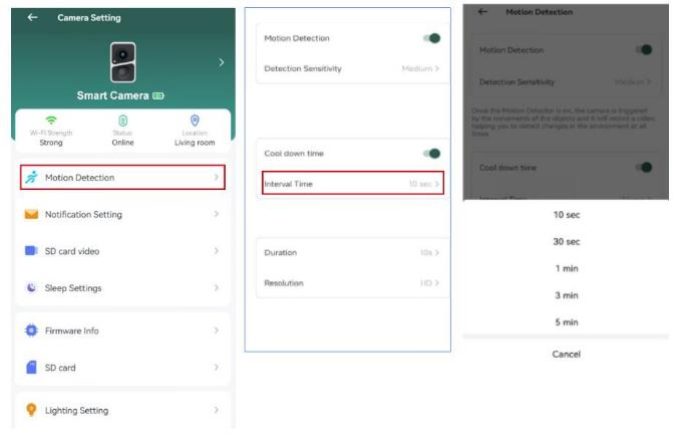The width and height of the screenshot is (680, 436).
Task: Select the 30 sec interval option
Action: point(566,242)
